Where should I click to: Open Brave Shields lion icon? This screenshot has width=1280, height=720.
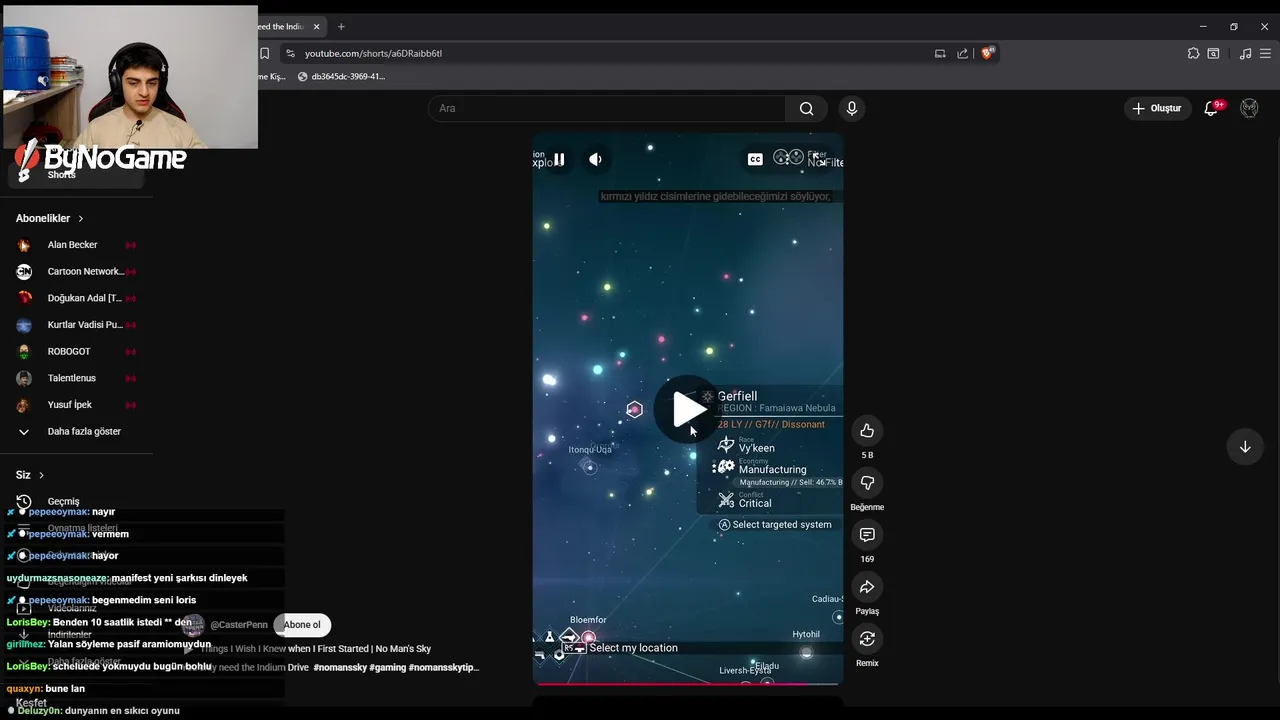coord(987,53)
